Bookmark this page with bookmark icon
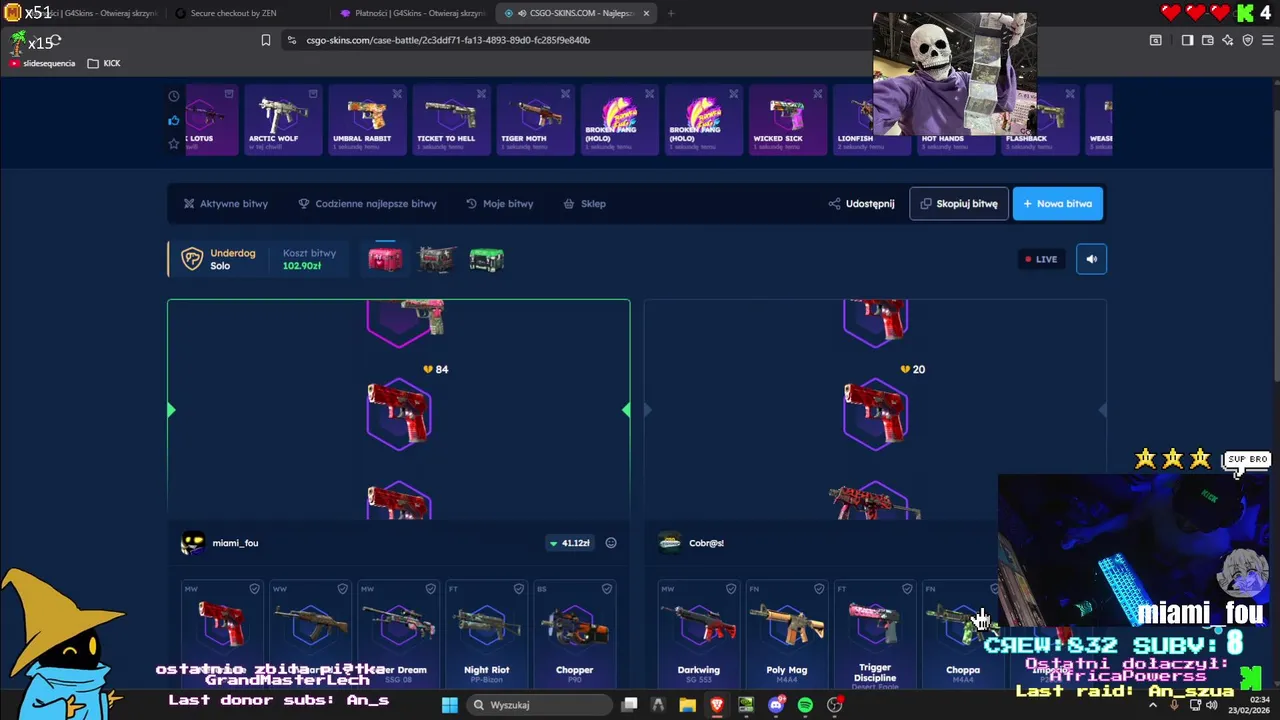This screenshot has width=1280, height=720. click(x=265, y=40)
